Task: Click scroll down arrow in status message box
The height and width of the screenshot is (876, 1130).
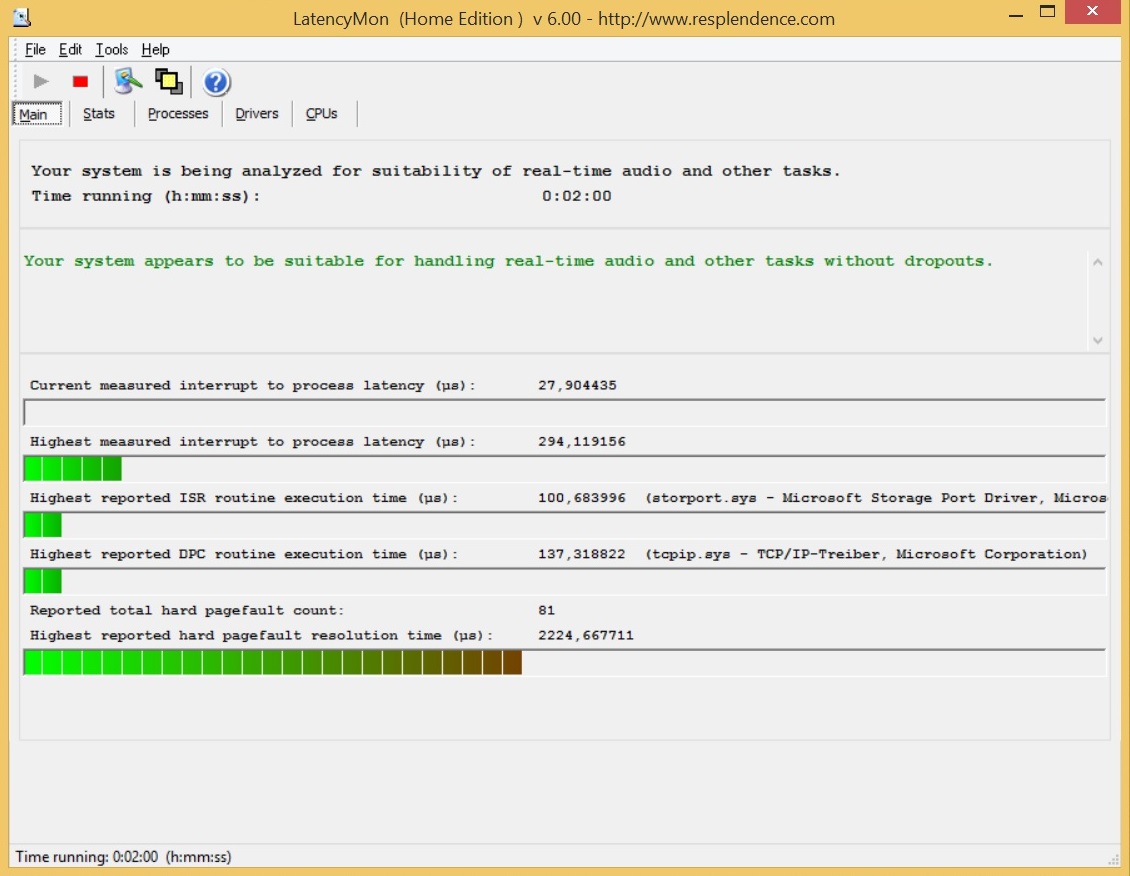Action: pos(1098,340)
